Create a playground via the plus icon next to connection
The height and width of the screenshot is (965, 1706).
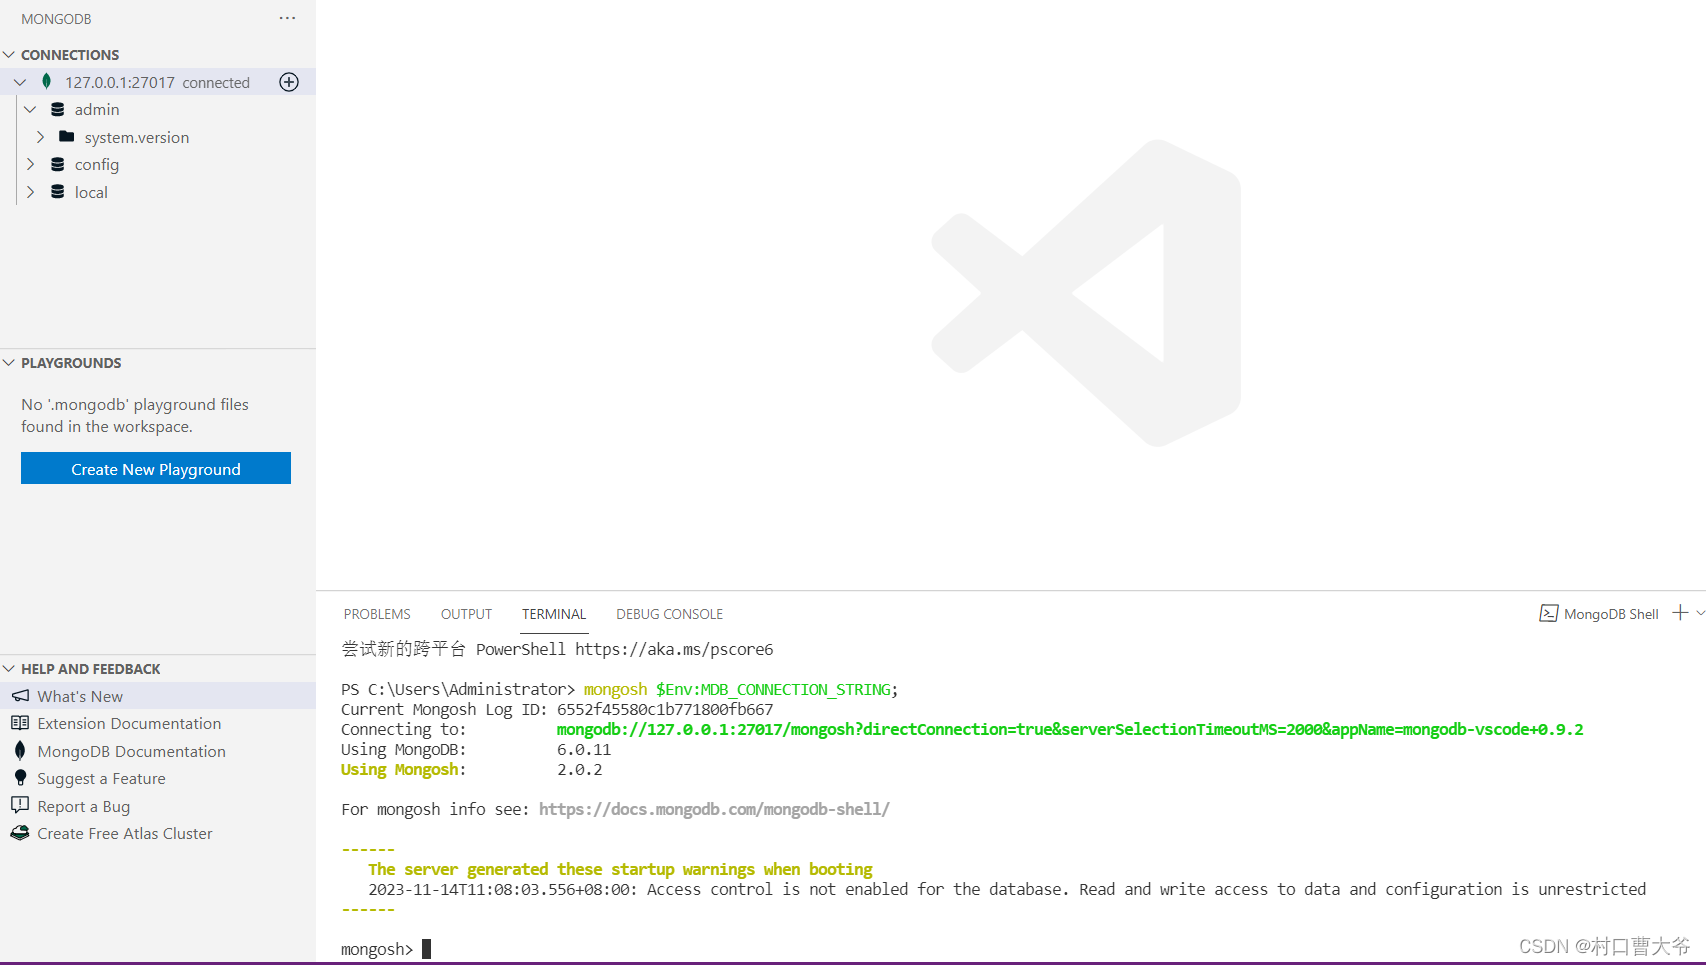tap(289, 82)
